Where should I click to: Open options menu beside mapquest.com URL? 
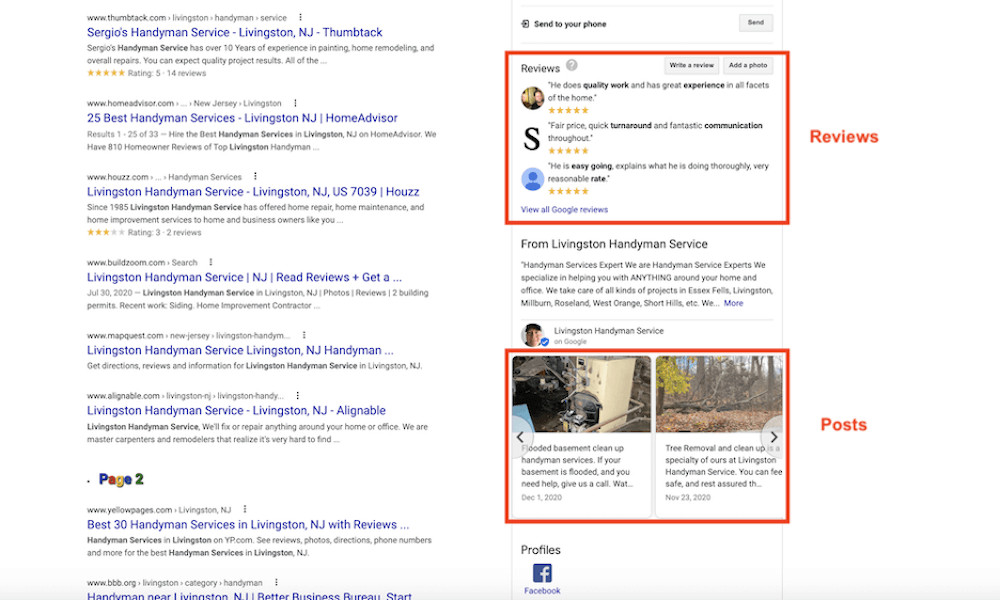(x=304, y=335)
